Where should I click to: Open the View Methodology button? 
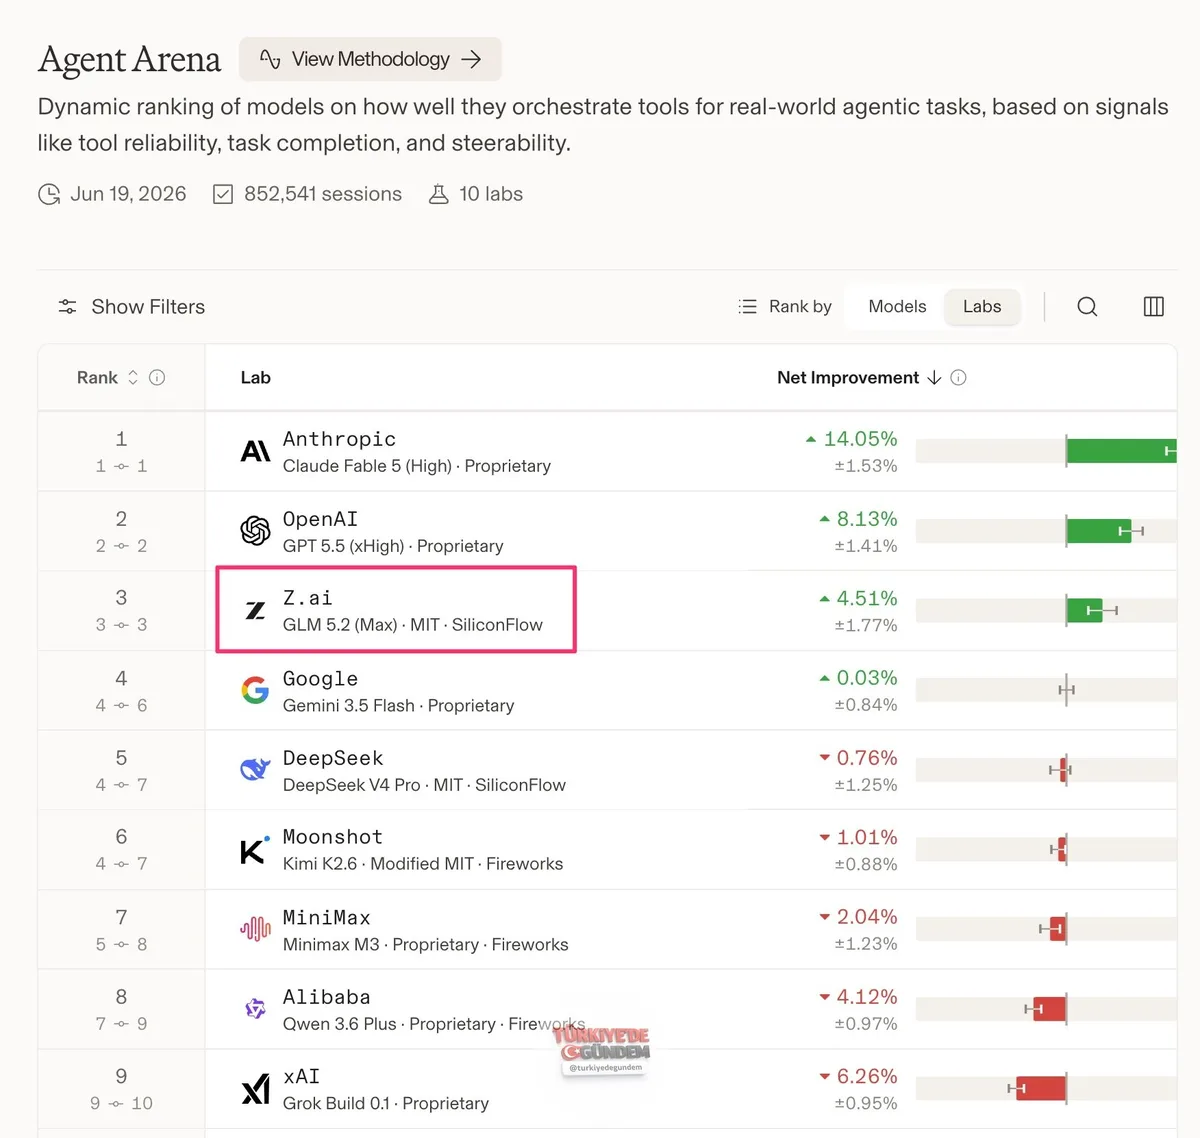[370, 59]
